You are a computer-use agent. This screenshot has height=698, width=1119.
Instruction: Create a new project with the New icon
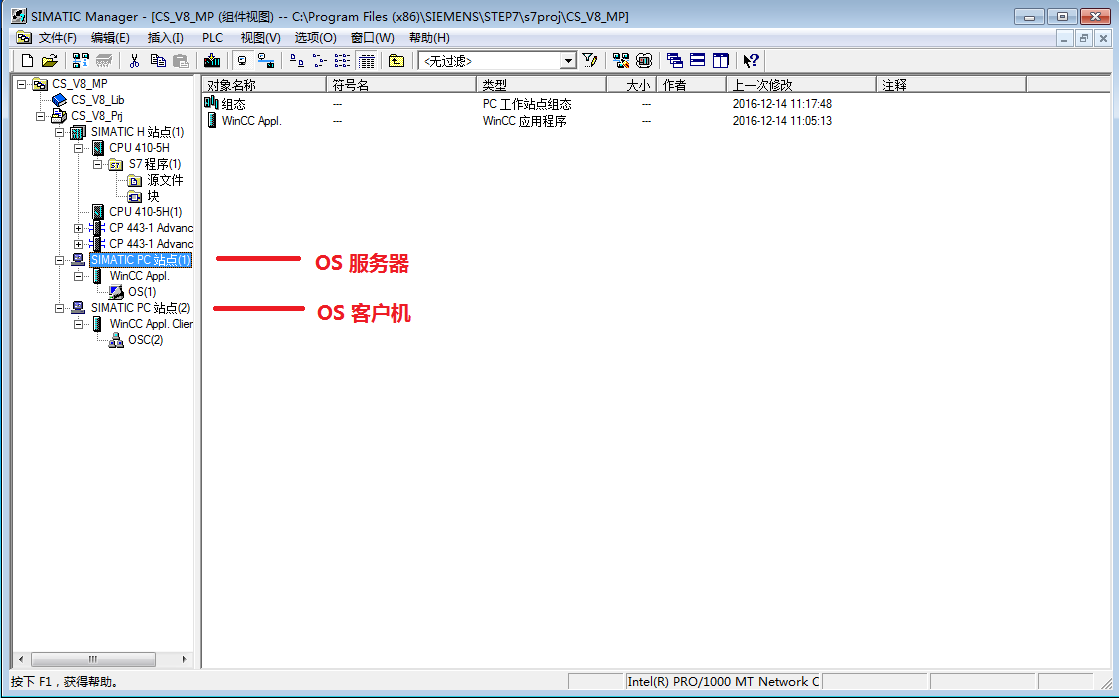[27, 61]
